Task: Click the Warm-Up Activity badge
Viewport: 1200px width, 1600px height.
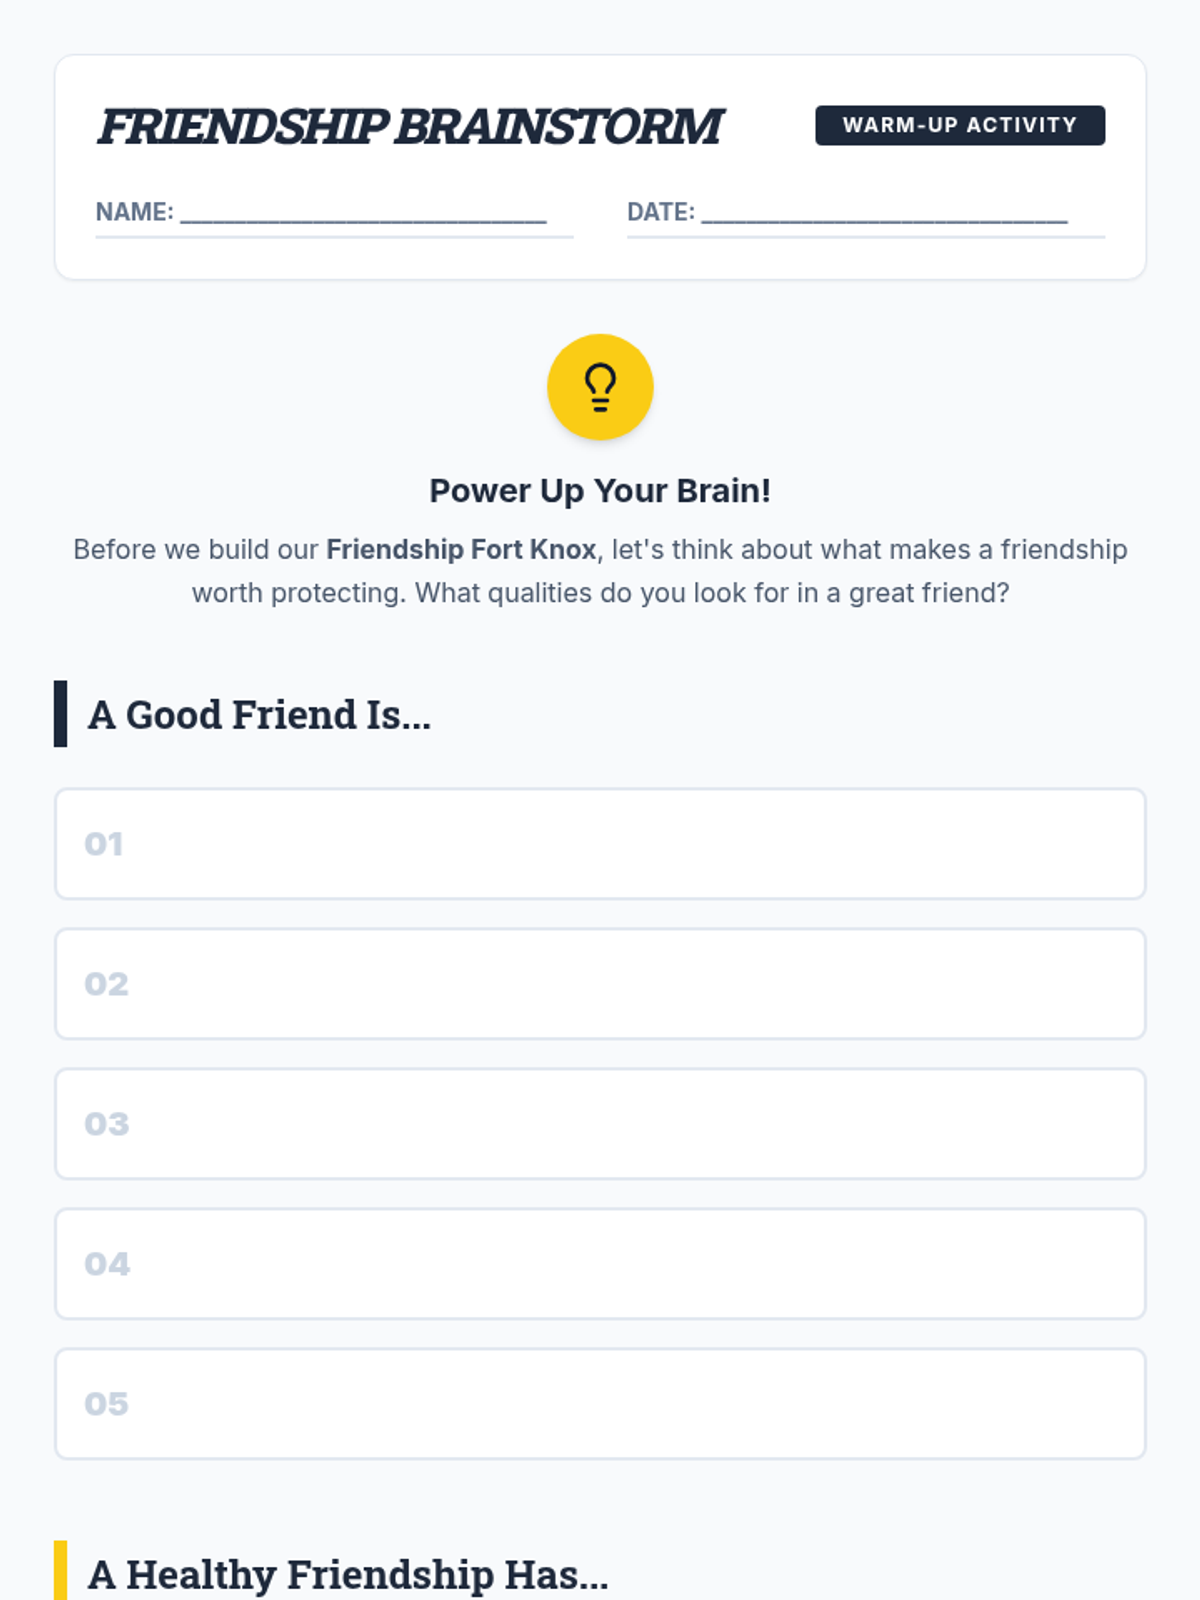Action: pos(959,125)
